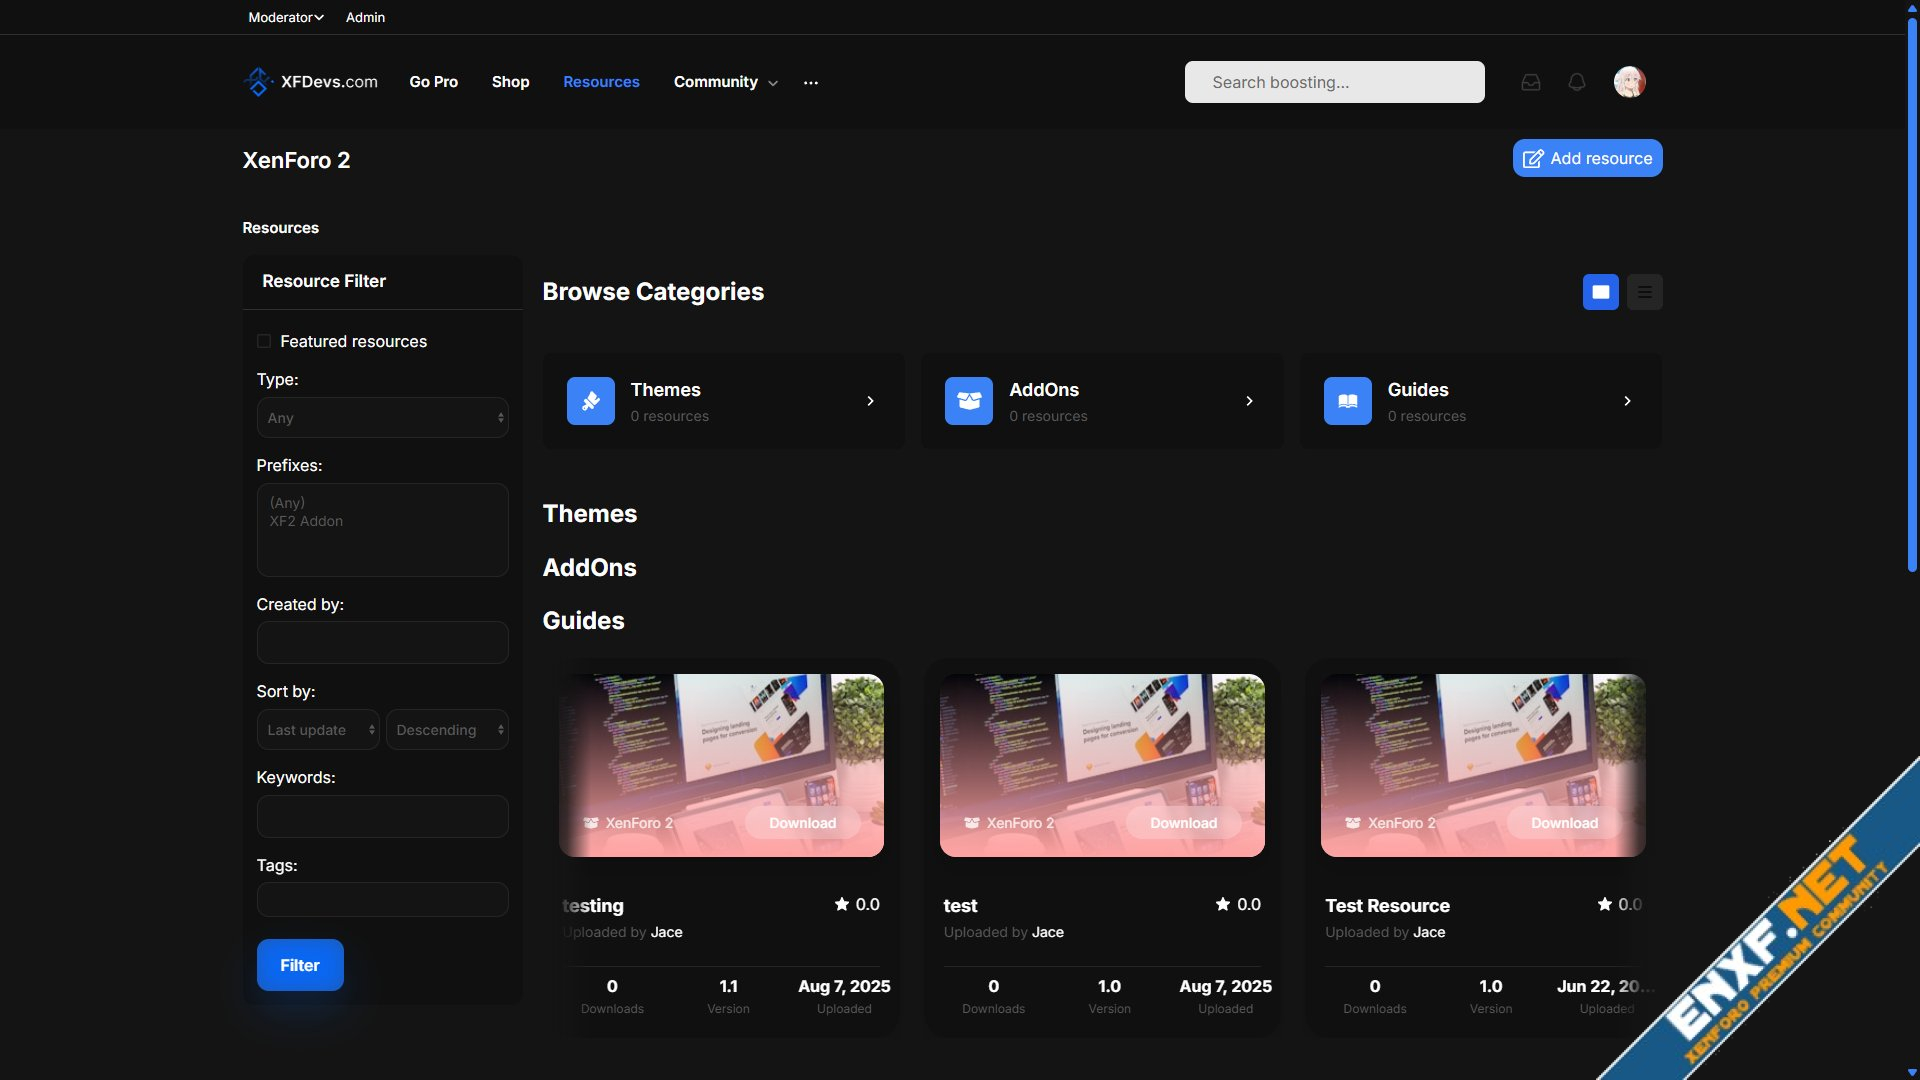
Task: Enable the Featured resources checkbox
Action: (x=264, y=341)
